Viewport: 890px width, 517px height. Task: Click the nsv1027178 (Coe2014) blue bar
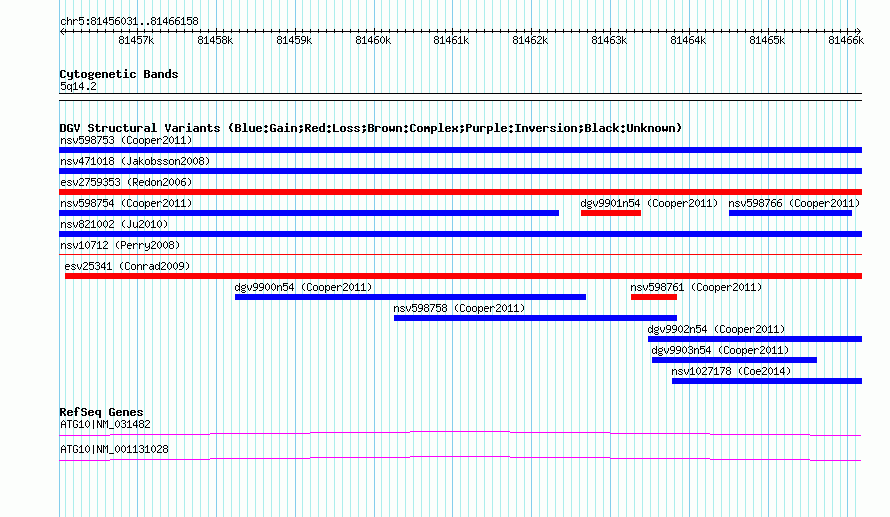click(767, 381)
